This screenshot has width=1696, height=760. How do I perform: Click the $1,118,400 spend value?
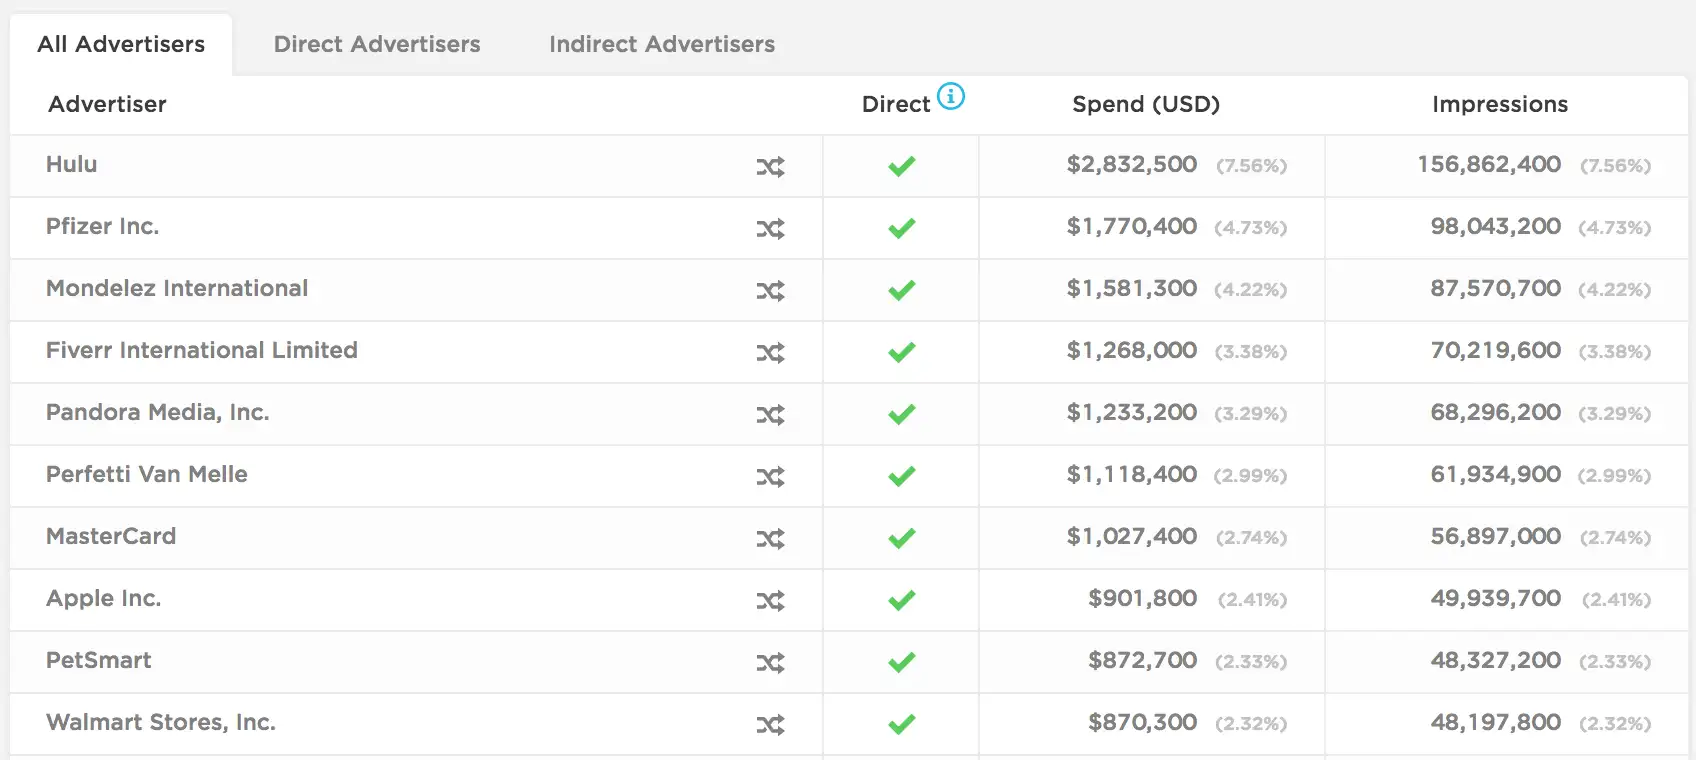coord(1132,474)
